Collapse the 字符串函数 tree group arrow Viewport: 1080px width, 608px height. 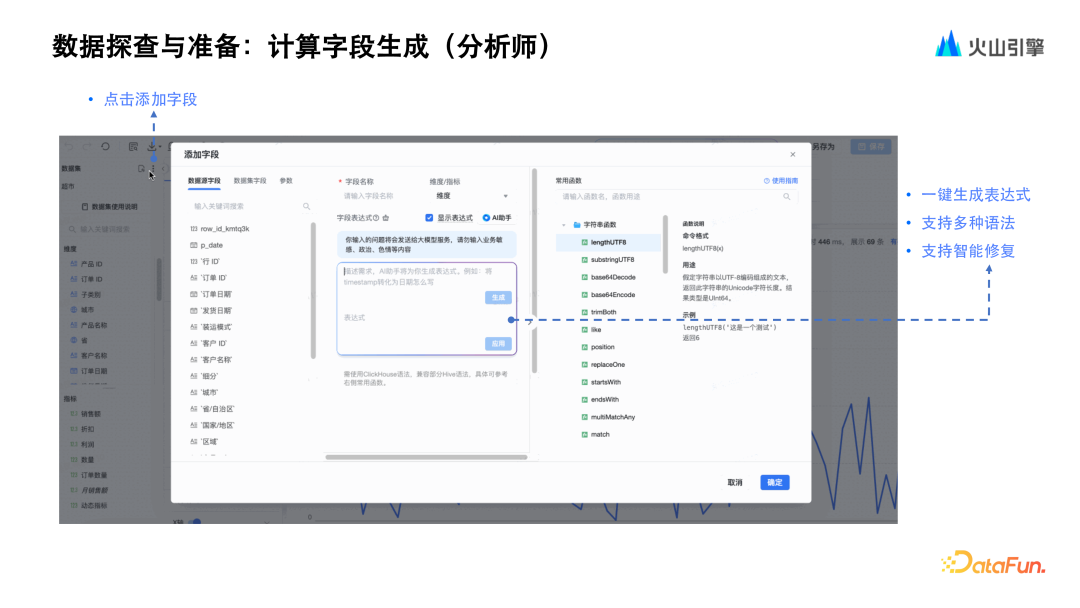(564, 225)
